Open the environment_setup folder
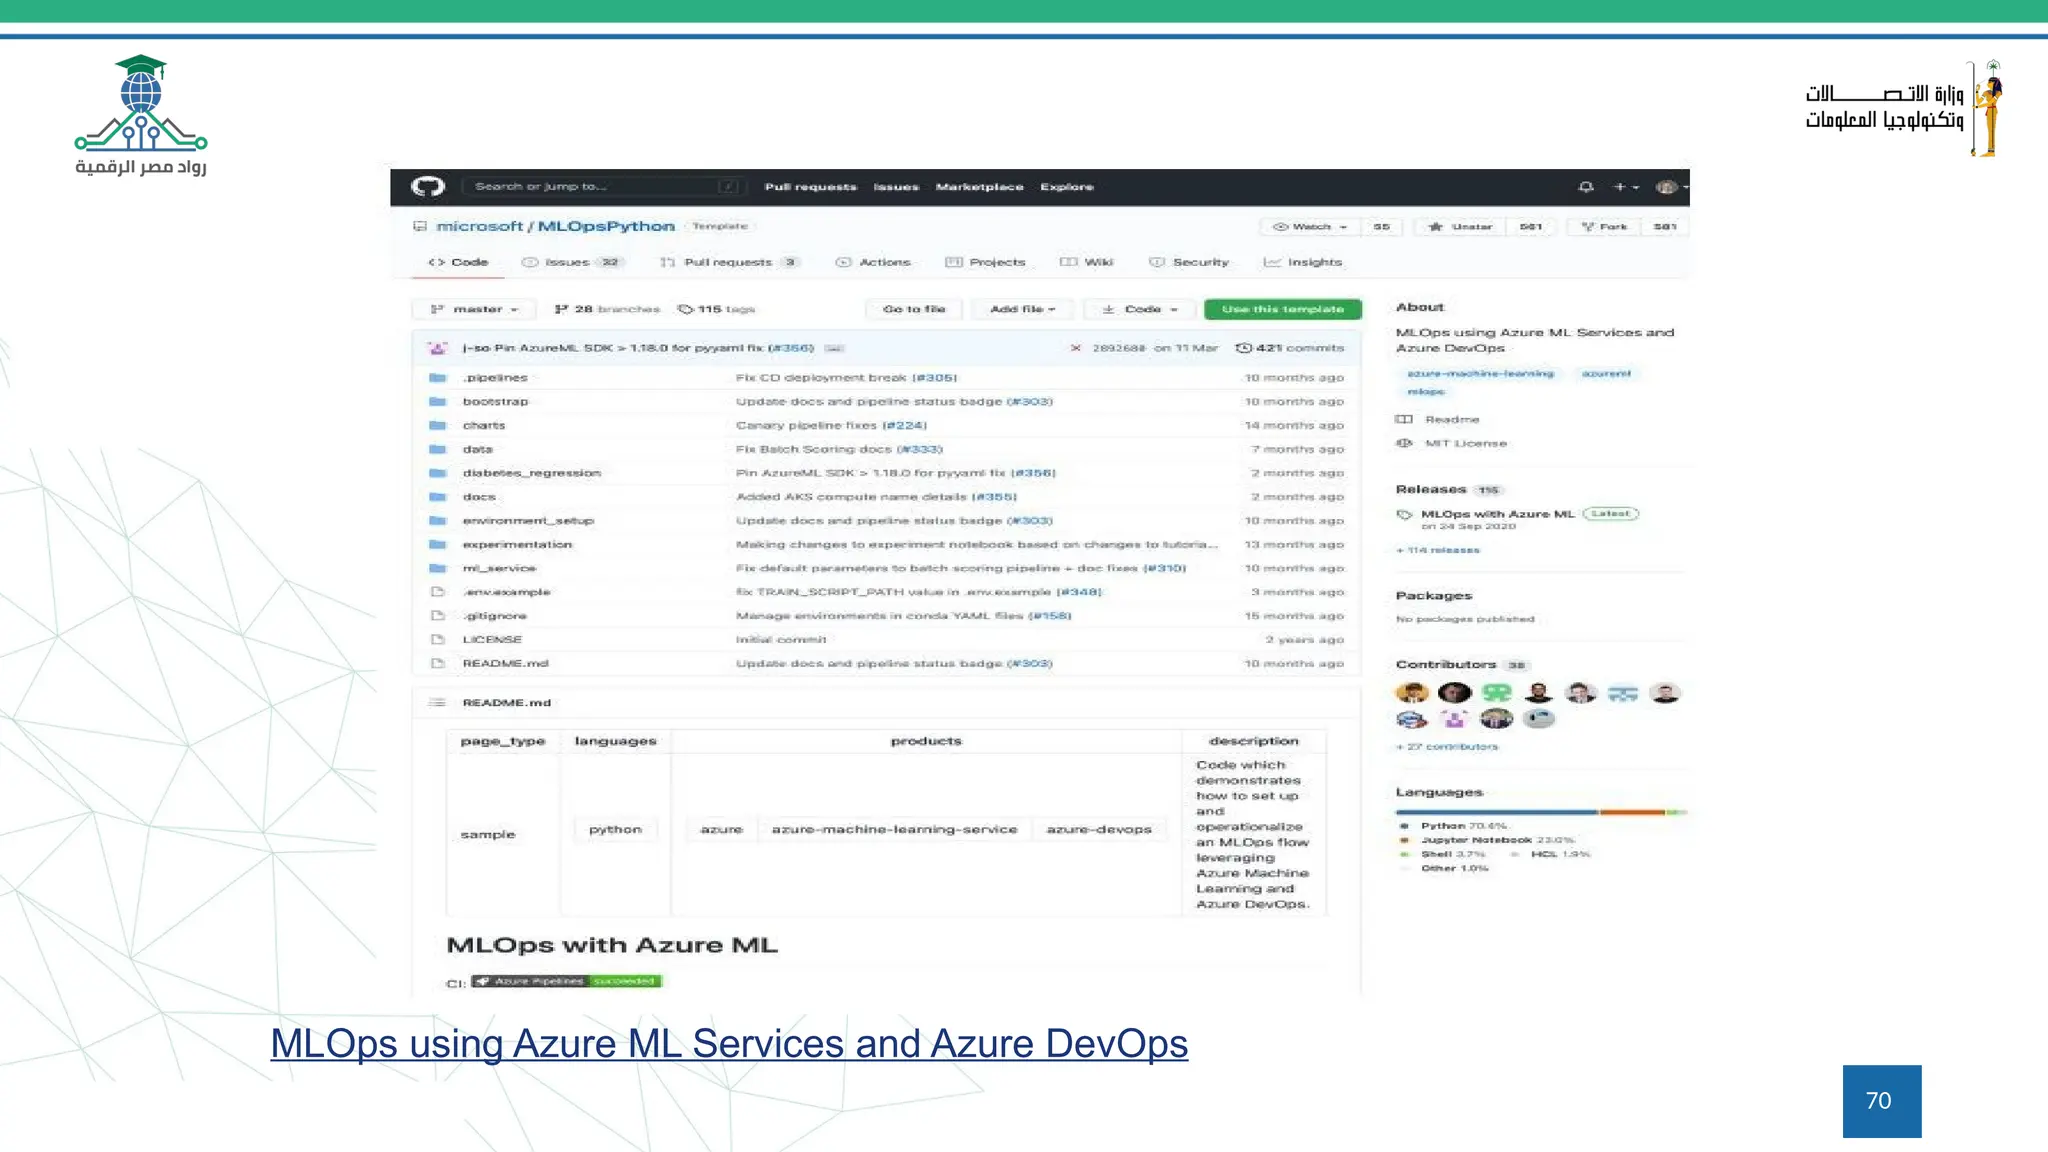The width and height of the screenshot is (2048, 1152). (528, 521)
